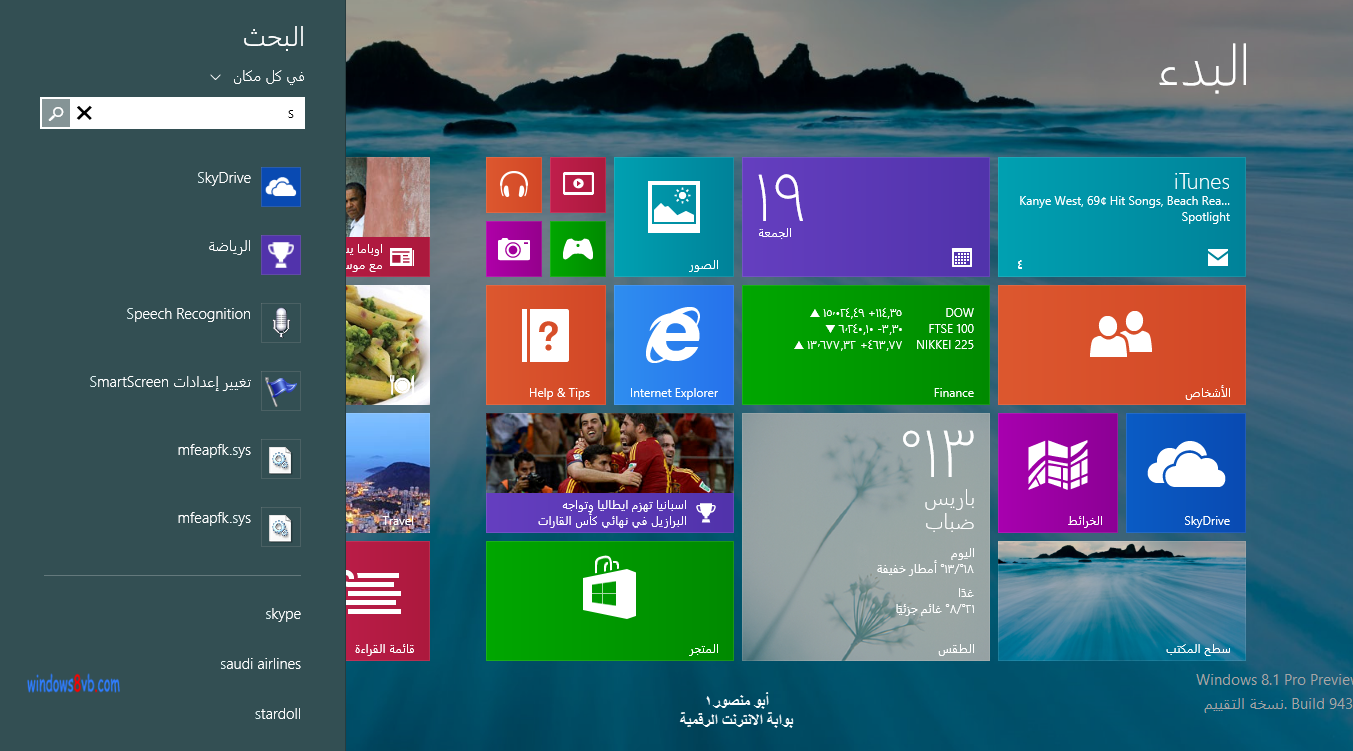
Task: Open the Windows Store tile
Action: tap(609, 600)
